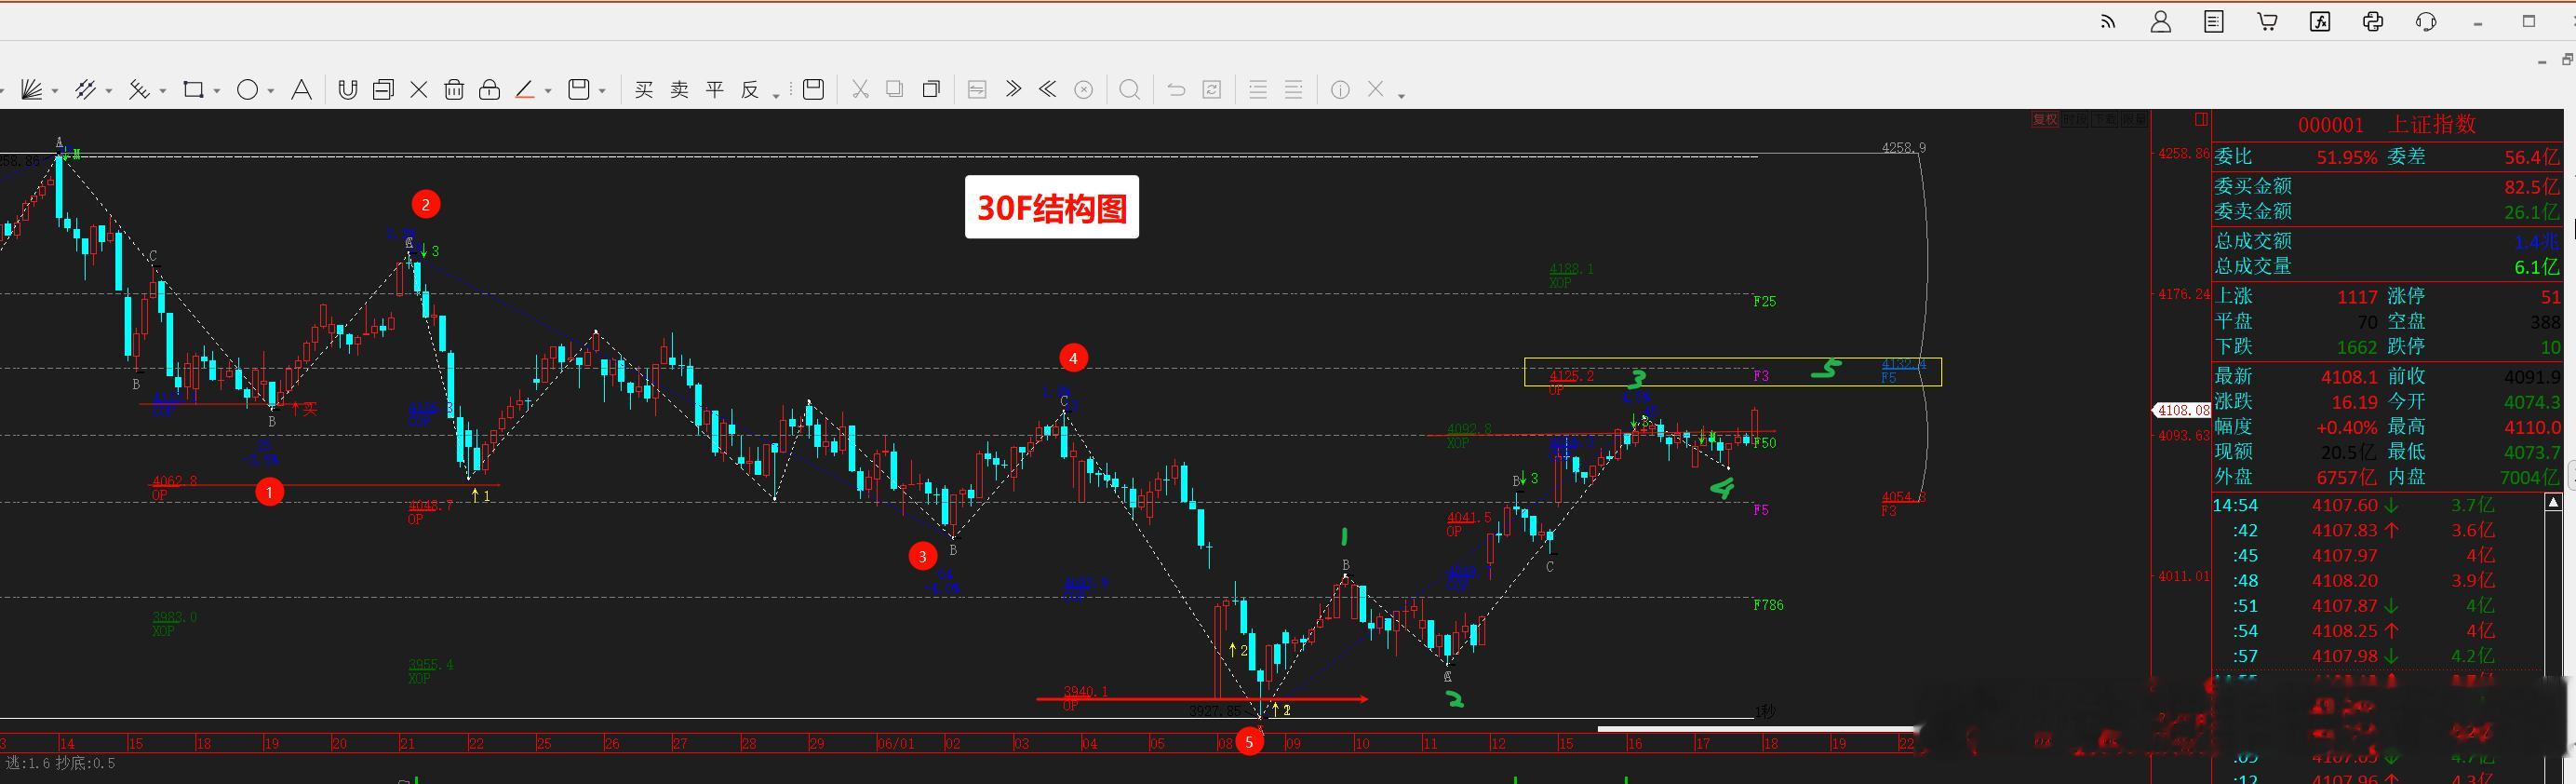Open rectangle tool dropdown arrow
The width and height of the screenshot is (2576, 784).
[217, 92]
